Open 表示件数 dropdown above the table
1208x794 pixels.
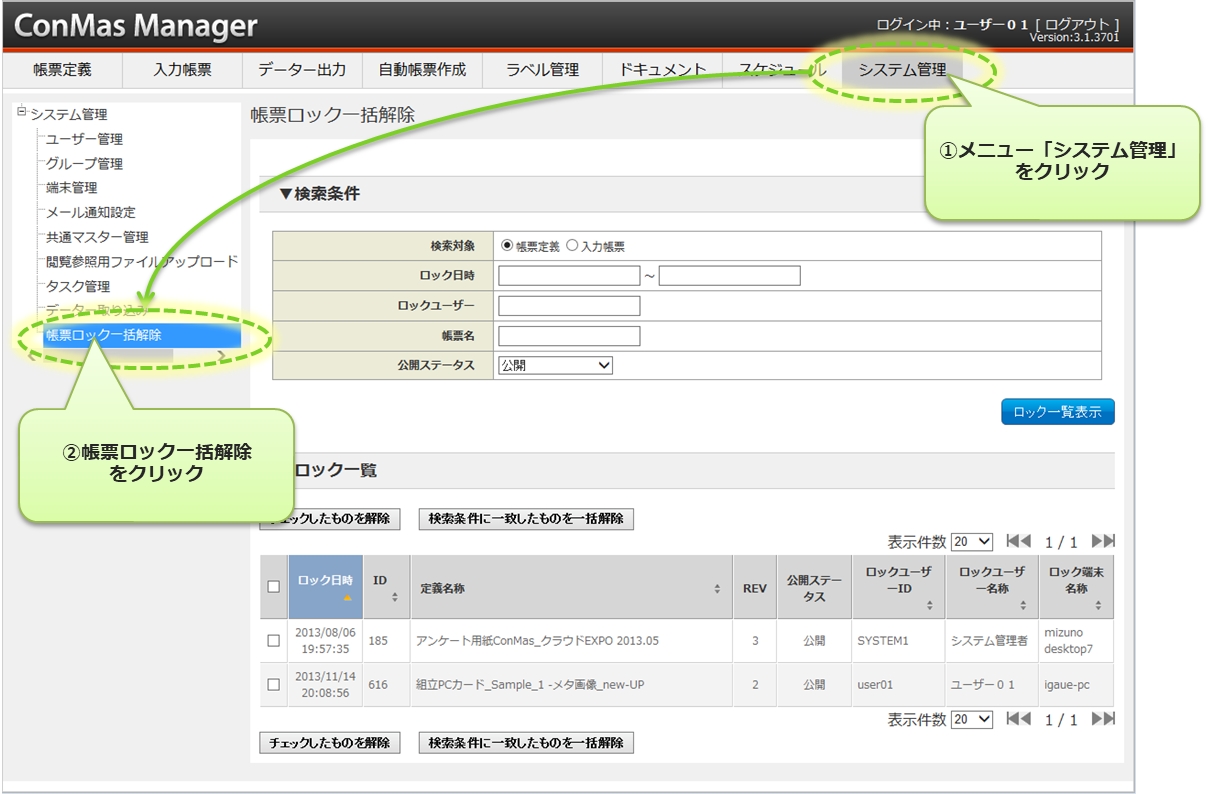point(971,542)
